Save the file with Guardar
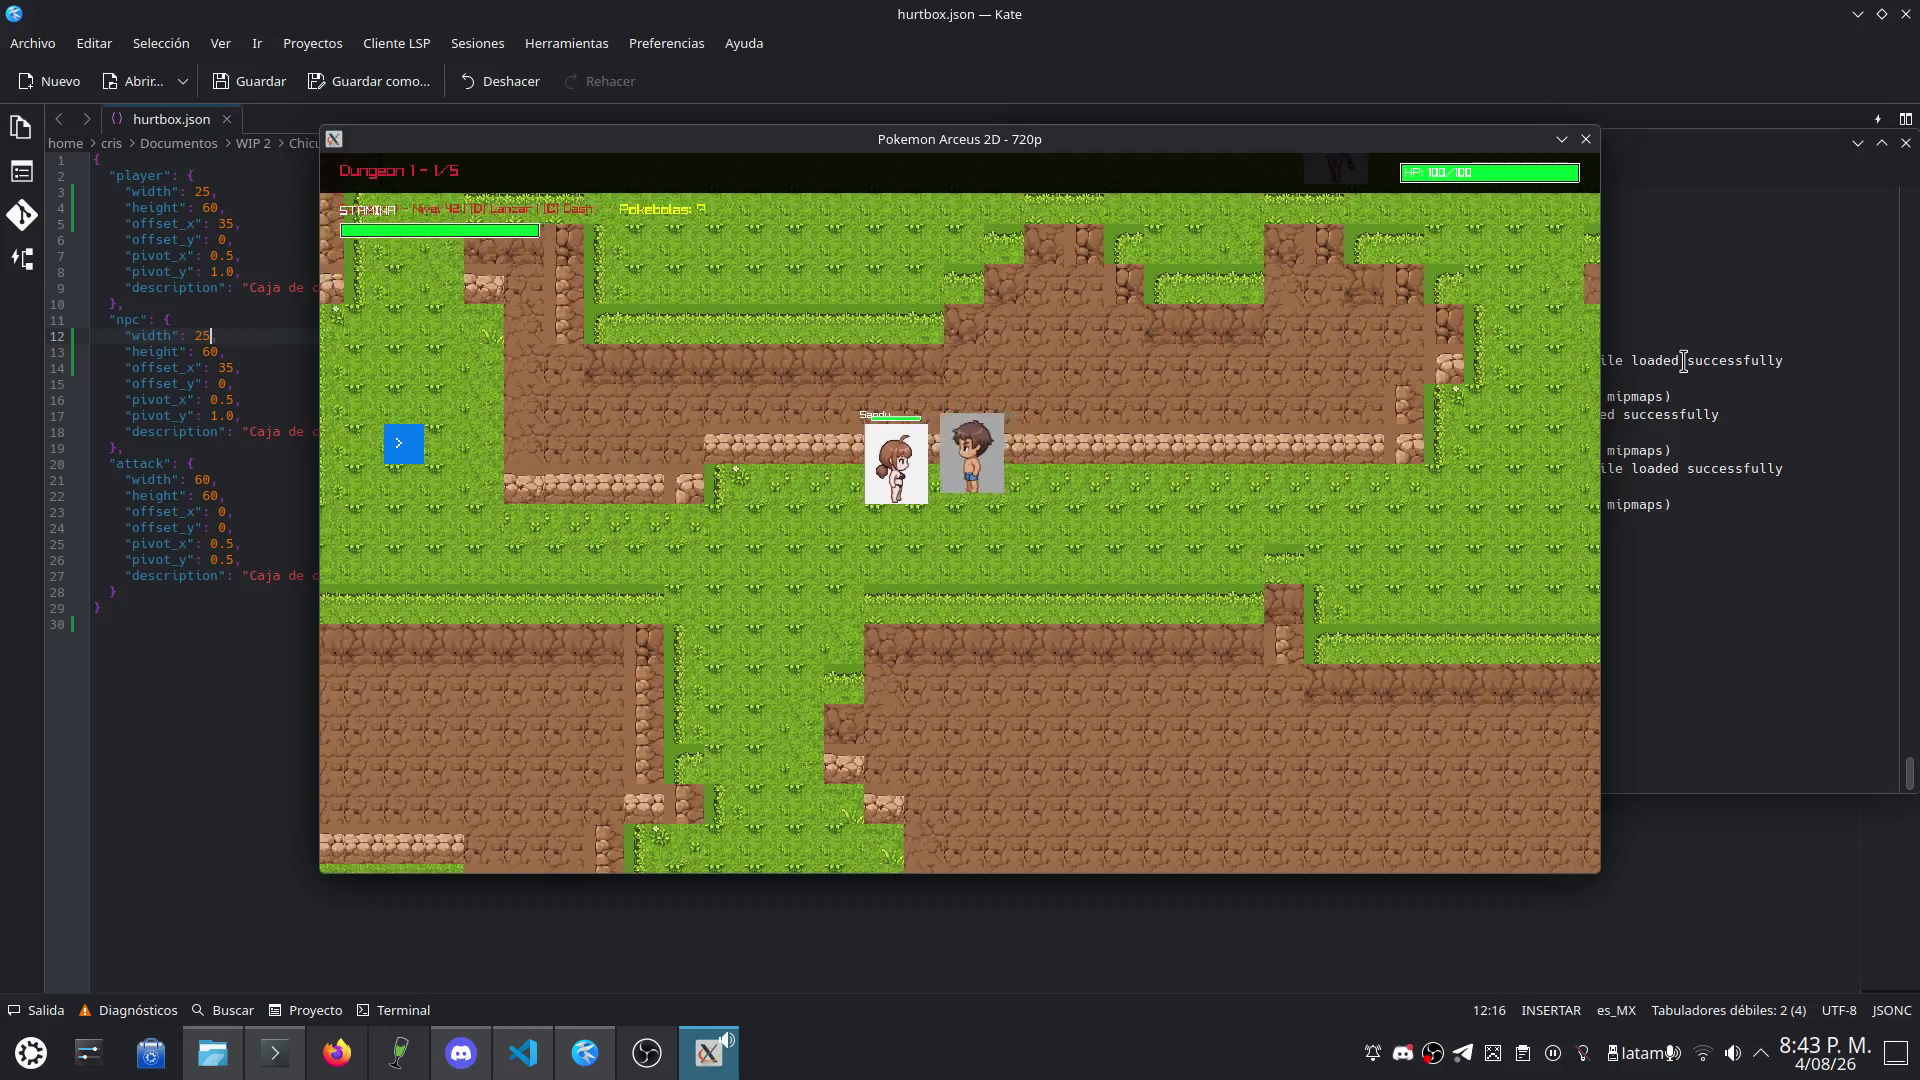This screenshot has width=1920, height=1080. point(249,81)
